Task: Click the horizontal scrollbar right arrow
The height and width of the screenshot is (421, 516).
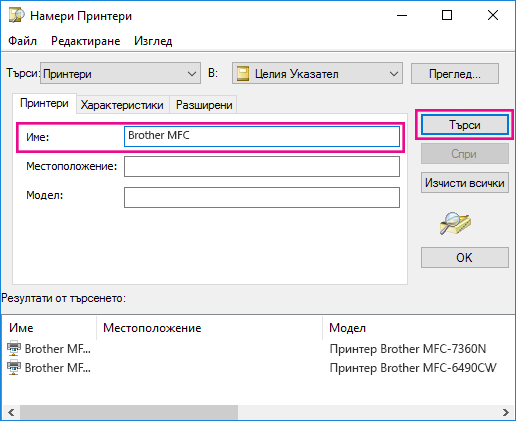Action: [506, 413]
